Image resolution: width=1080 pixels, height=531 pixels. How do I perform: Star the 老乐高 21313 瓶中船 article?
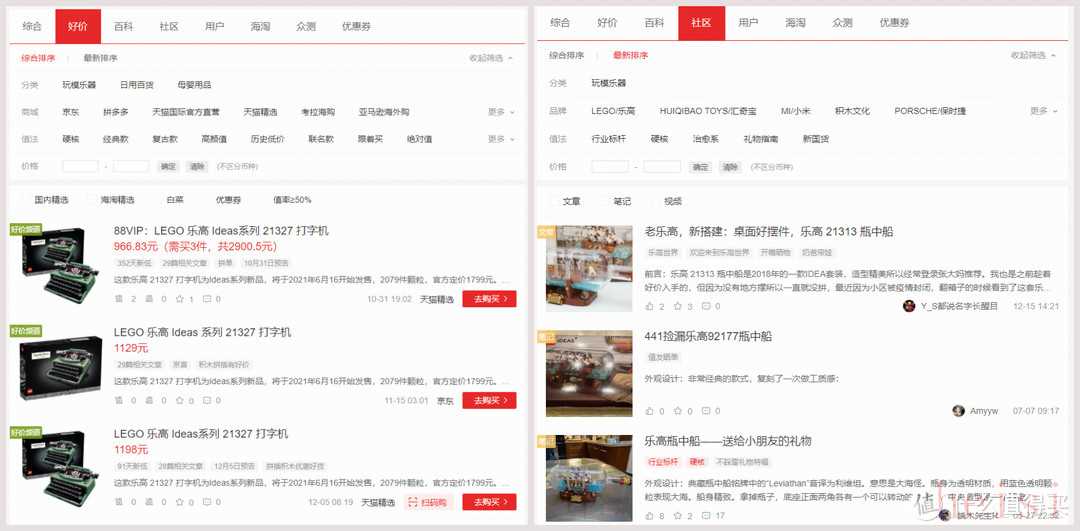[x=678, y=306]
